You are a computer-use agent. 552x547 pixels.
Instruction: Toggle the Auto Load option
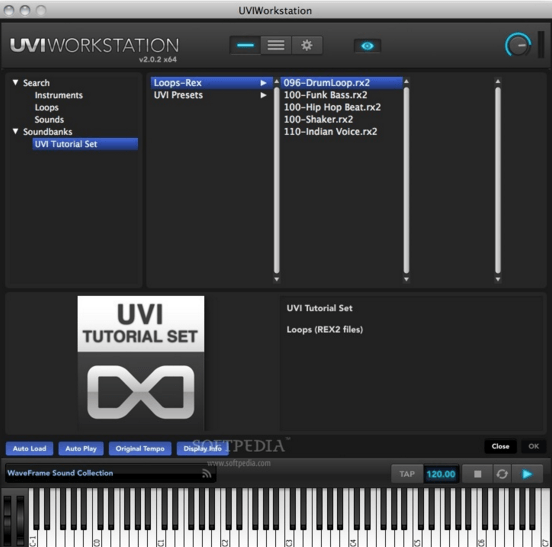(30, 448)
